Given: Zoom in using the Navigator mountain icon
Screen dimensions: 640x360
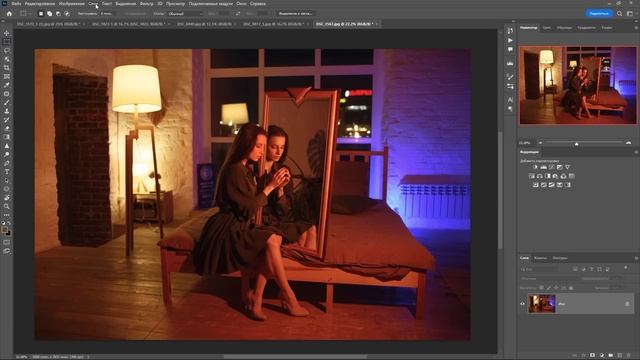Looking at the screenshot, I should pos(629,143).
